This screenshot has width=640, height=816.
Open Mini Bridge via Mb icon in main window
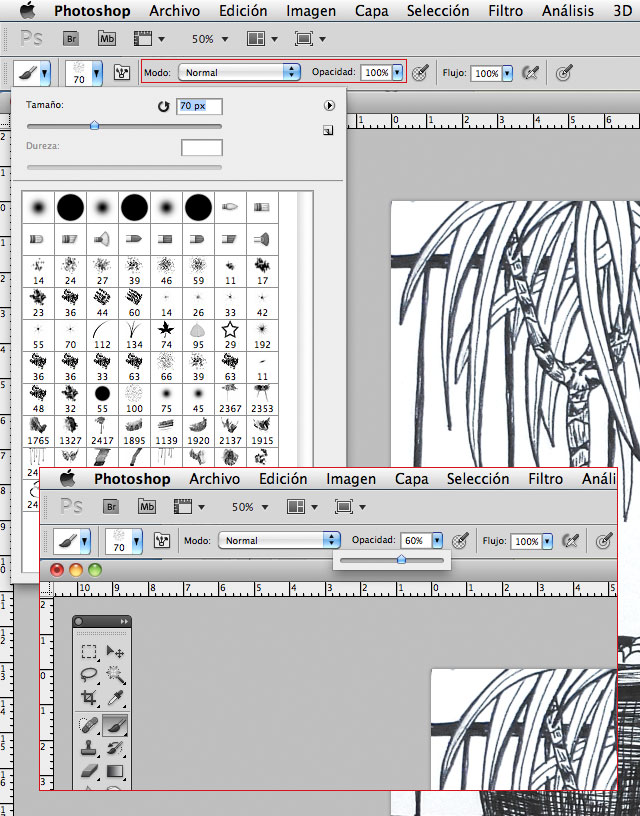107,39
